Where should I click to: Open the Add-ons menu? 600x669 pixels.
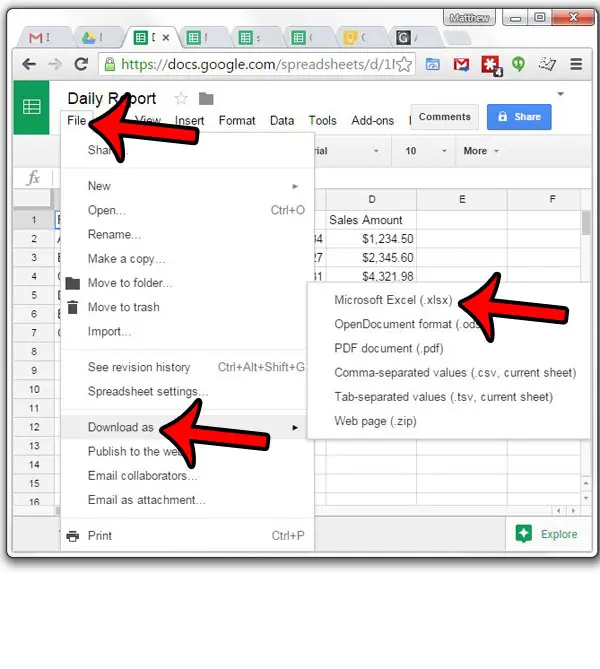pyautogui.click(x=373, y=121)
